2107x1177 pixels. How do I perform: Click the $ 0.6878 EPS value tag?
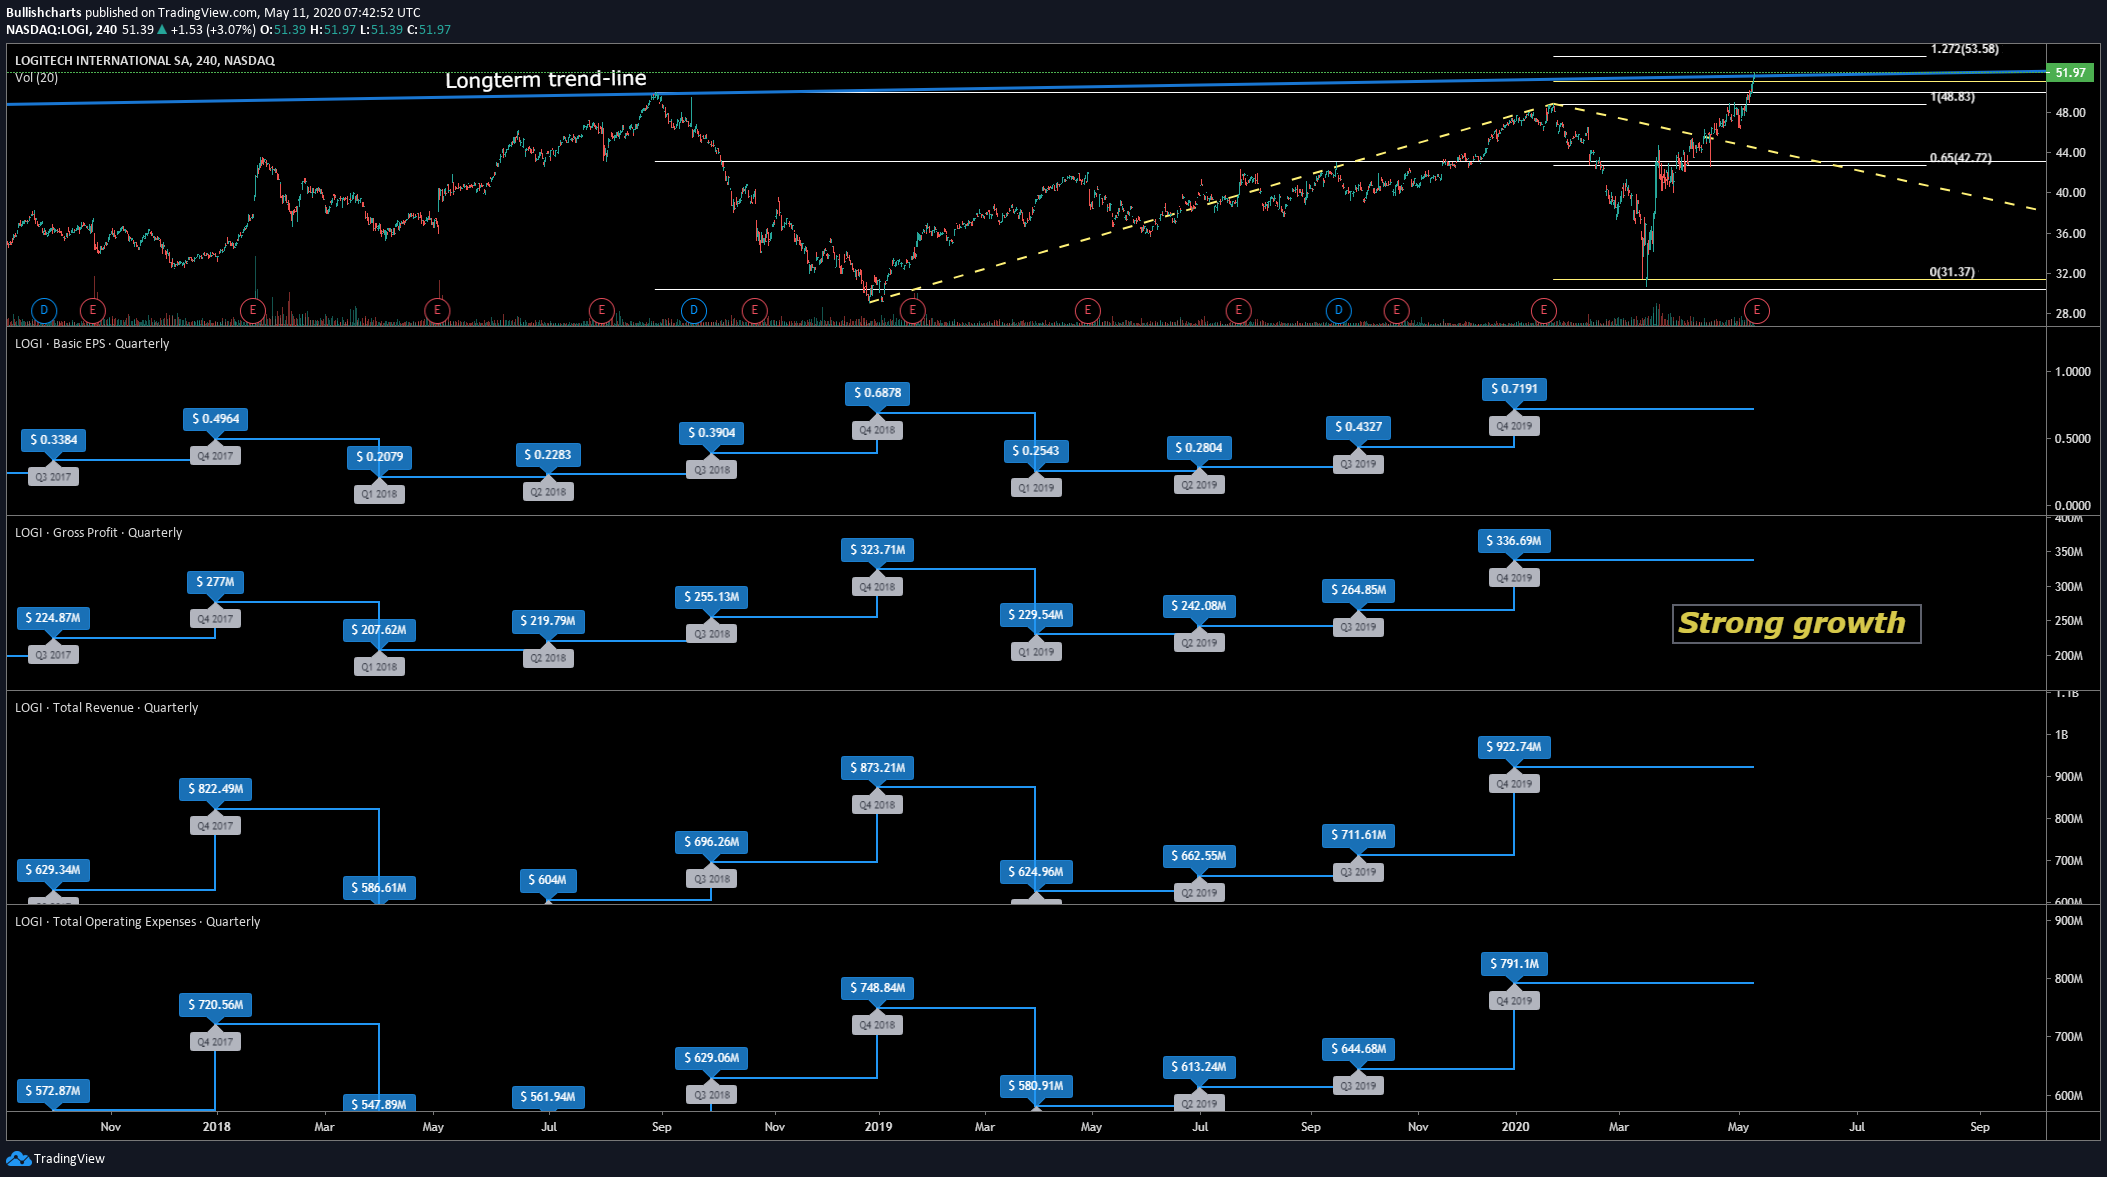(877, 393)
